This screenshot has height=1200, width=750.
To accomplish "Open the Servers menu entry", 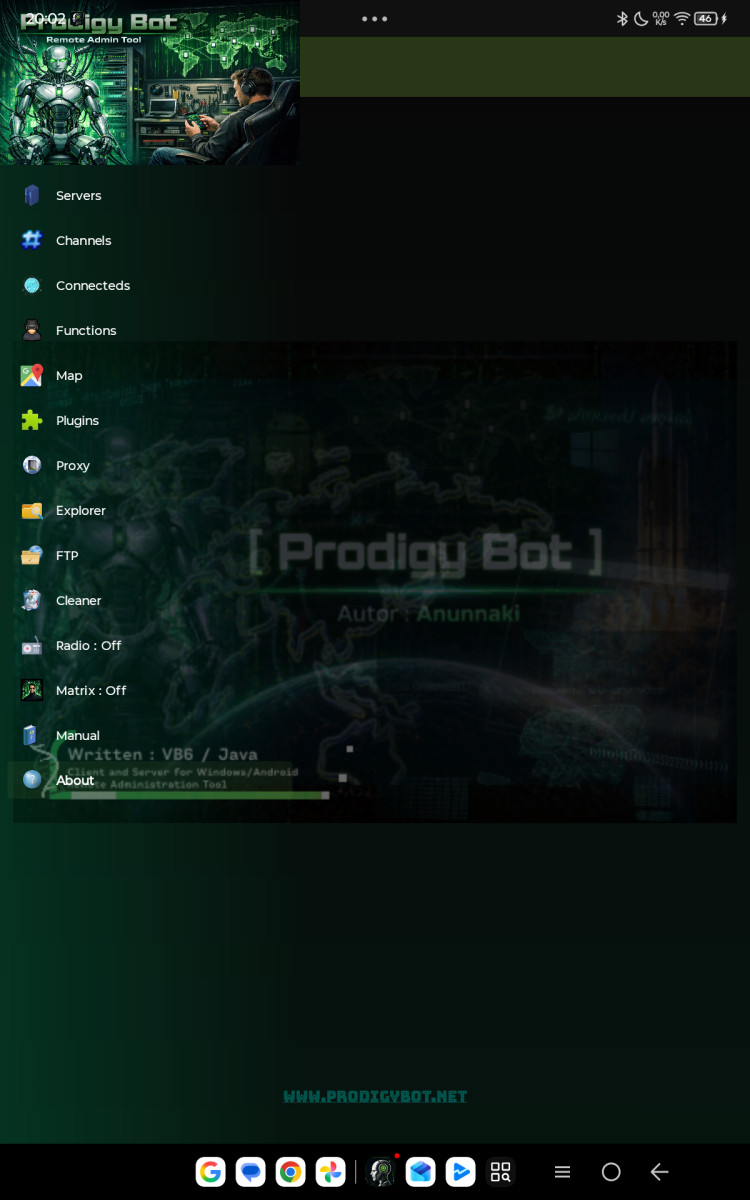I will click(150, 195).
